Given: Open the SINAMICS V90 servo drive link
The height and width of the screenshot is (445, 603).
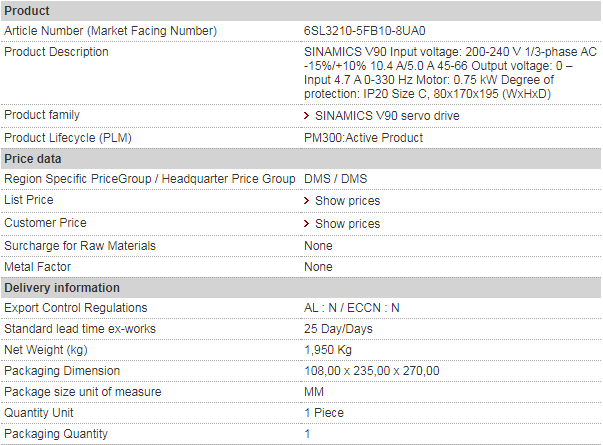Looking at the screenshot, I should pos(387,116).
